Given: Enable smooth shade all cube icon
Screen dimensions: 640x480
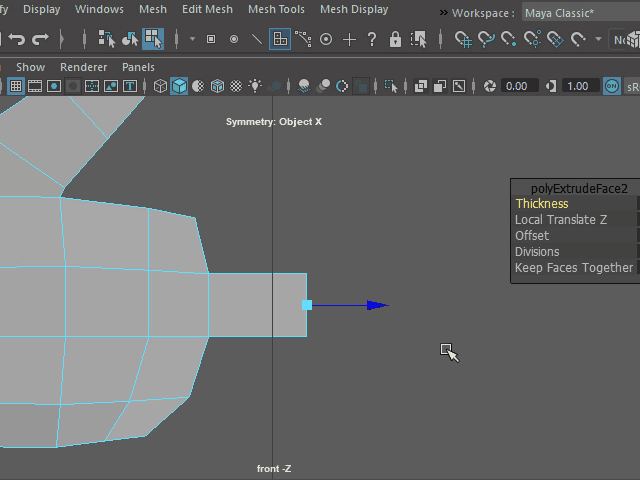Looking at the screenshot, I should tap(179, 86).
